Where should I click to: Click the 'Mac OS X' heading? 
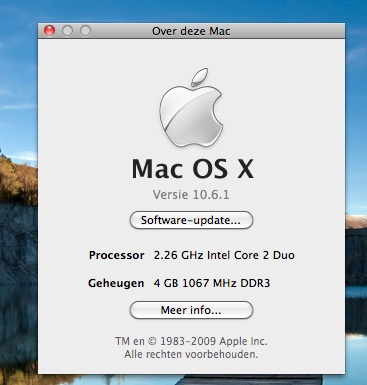coord(193,169)
